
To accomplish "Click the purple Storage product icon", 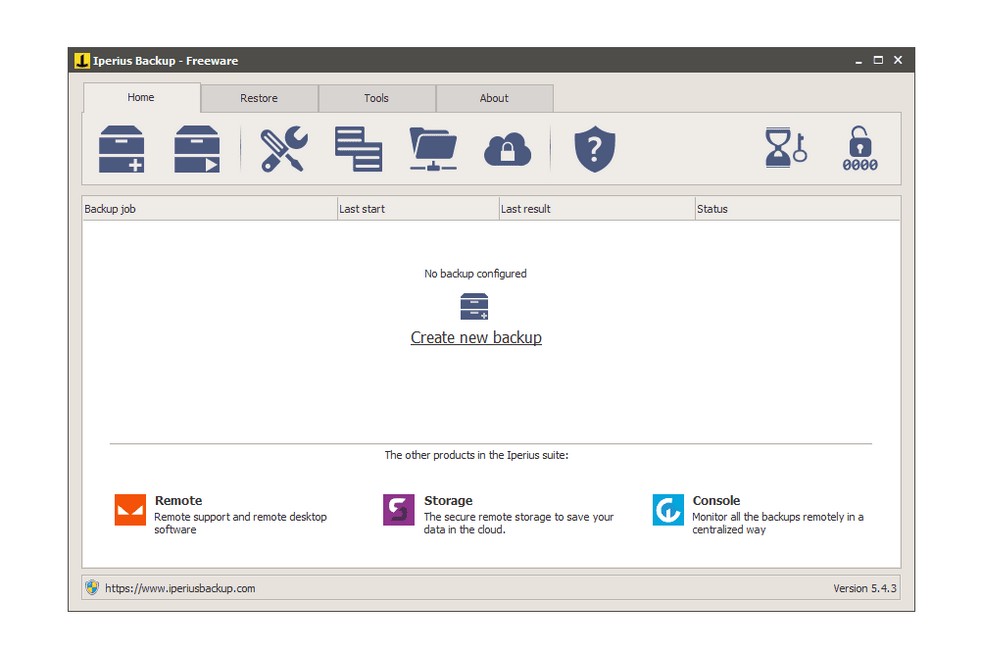I will (x=399, y=510).
